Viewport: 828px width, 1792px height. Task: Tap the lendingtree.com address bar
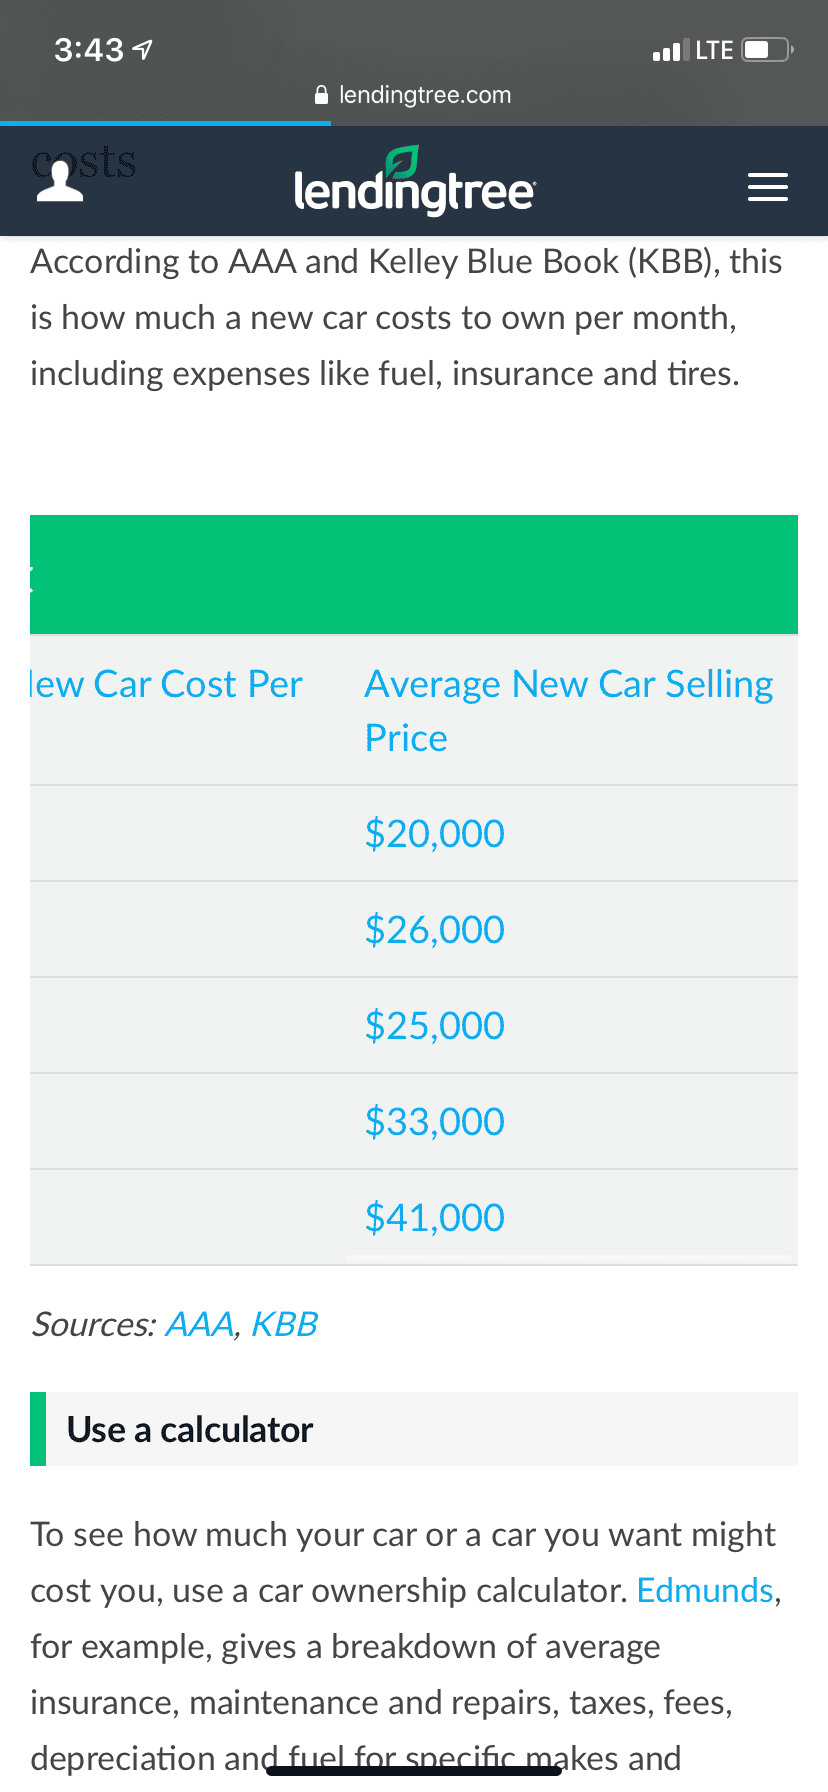pos(414,95)
